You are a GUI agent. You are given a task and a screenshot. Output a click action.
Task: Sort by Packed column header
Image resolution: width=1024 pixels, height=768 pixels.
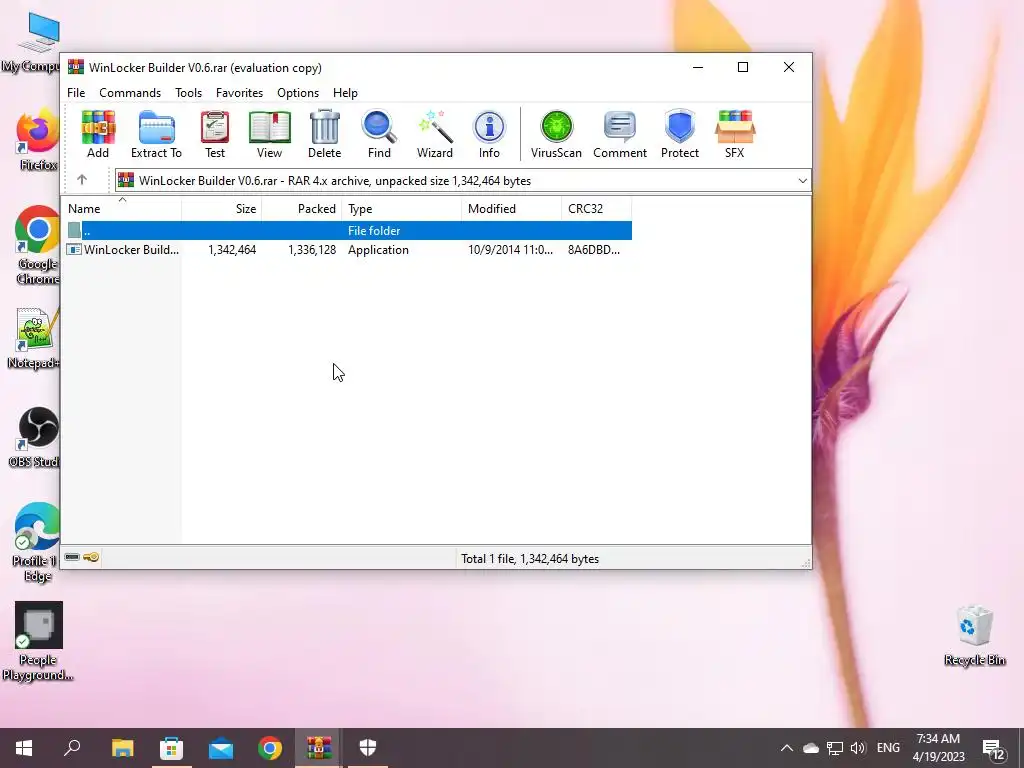pos(302,209)
